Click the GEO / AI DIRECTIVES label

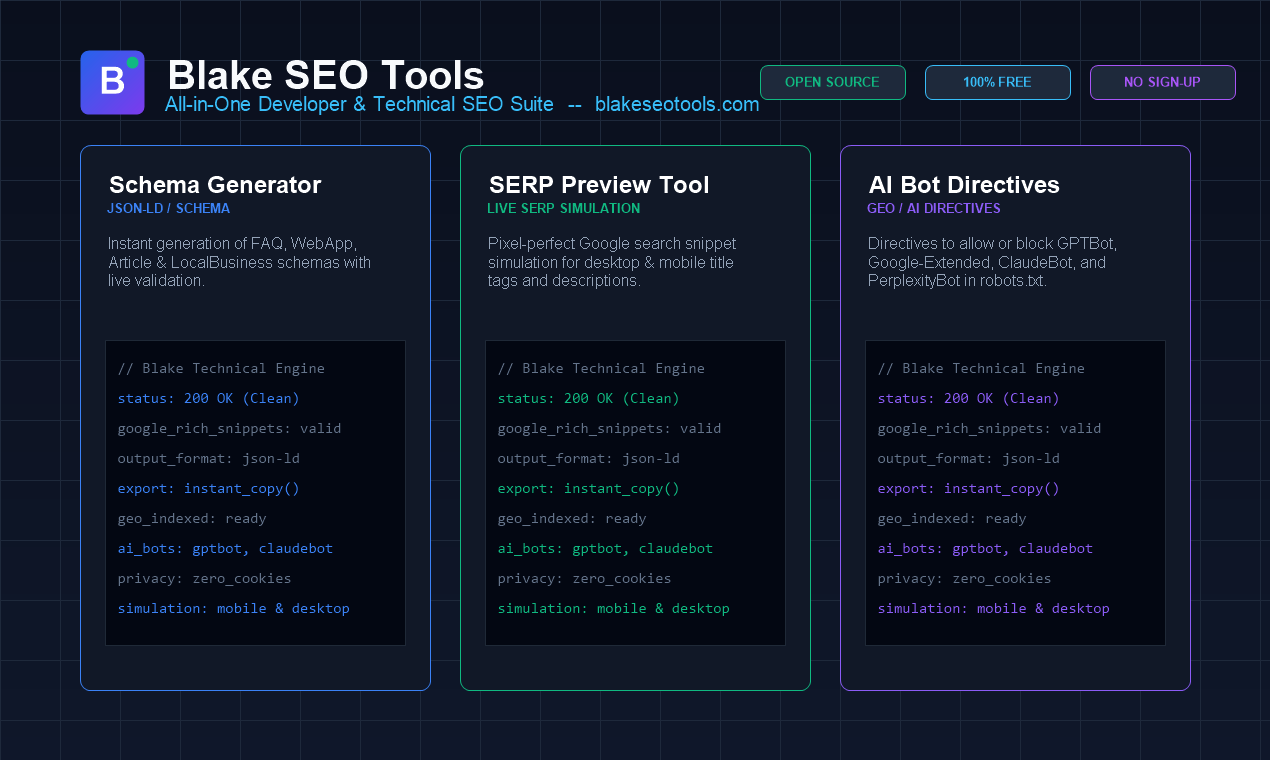(934, 209)
